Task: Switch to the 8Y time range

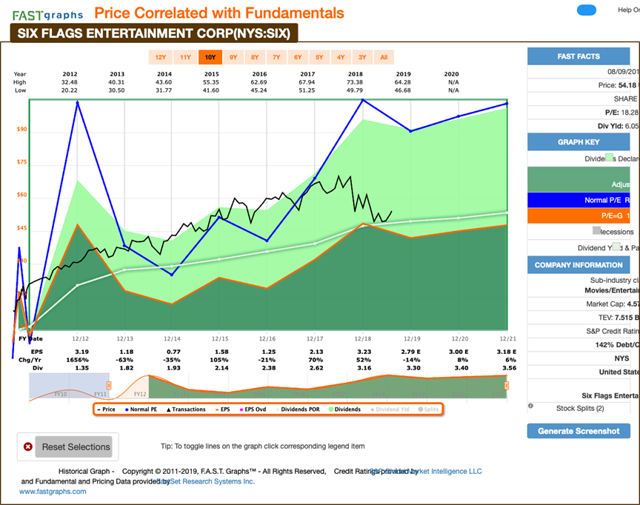Action: [255, 57]
